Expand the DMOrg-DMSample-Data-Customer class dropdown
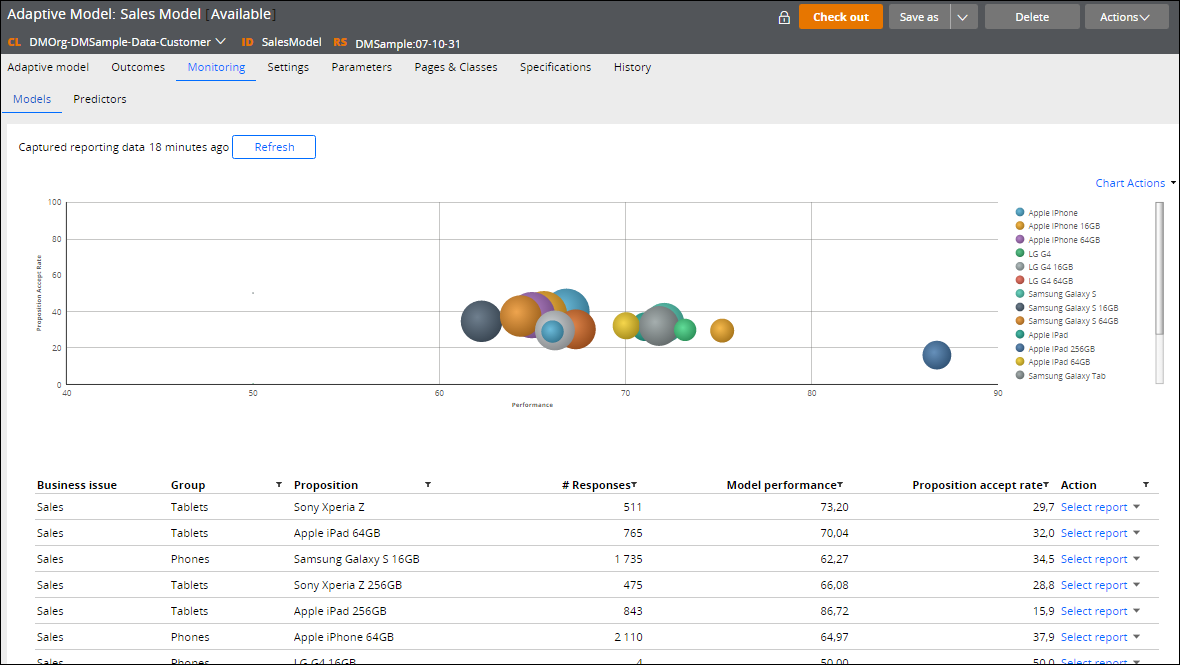1180x665 pixels. [221, 43]
